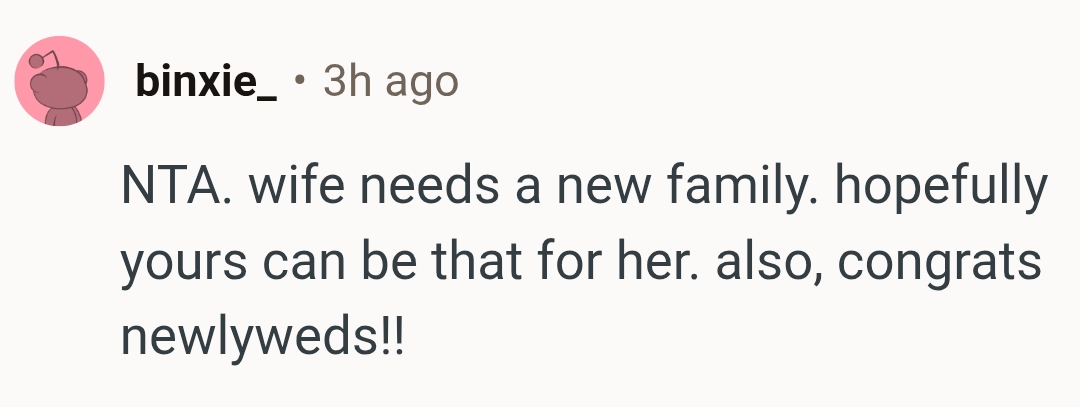Click the 3h ago timestamp

(x=390, y=82)
